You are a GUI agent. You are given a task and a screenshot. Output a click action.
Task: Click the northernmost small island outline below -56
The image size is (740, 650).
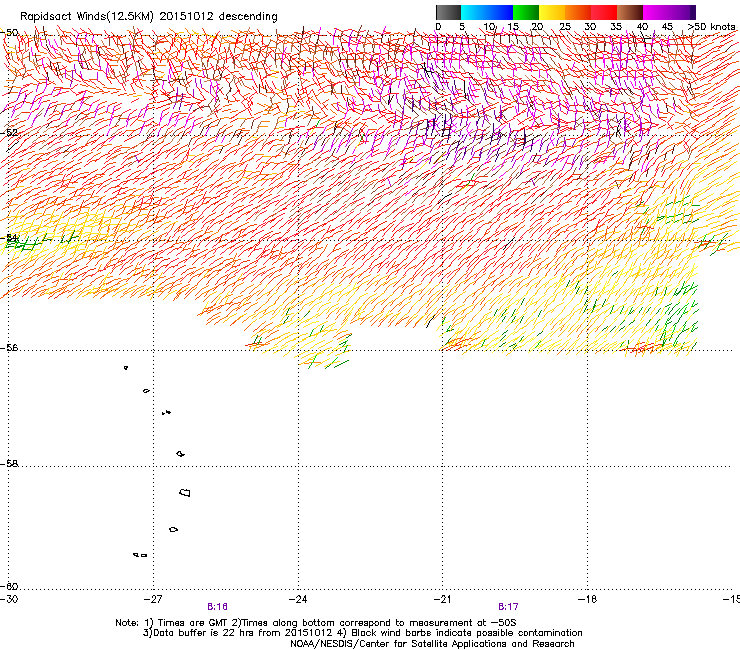coord(126,368)
